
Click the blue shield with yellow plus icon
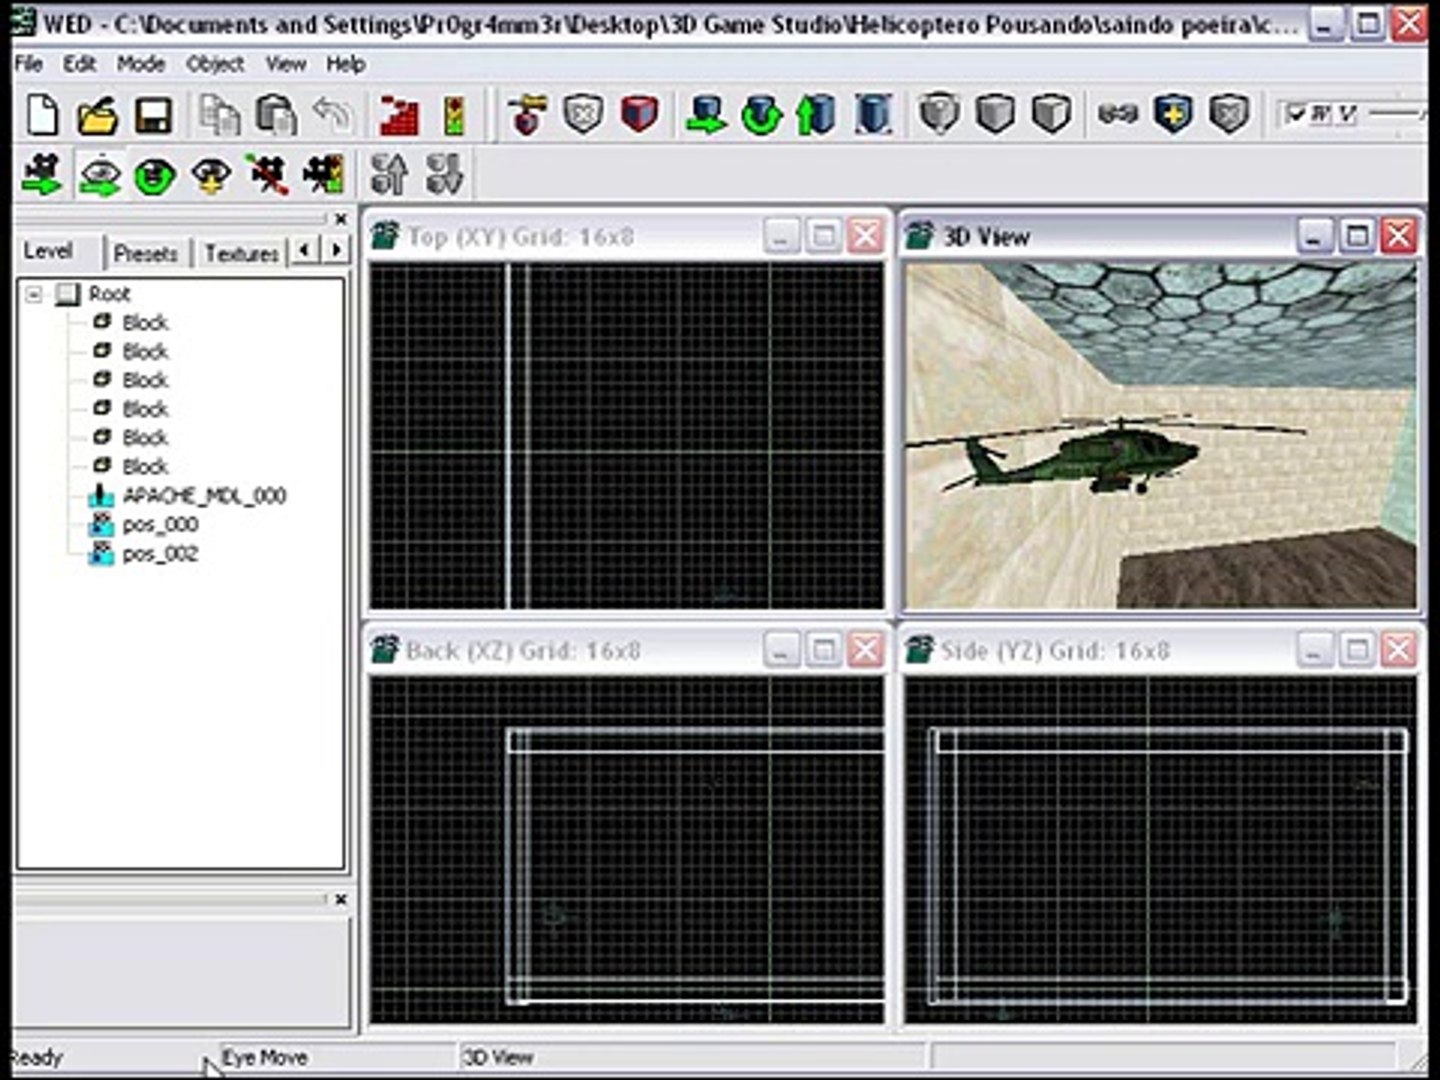[1173, 114]
